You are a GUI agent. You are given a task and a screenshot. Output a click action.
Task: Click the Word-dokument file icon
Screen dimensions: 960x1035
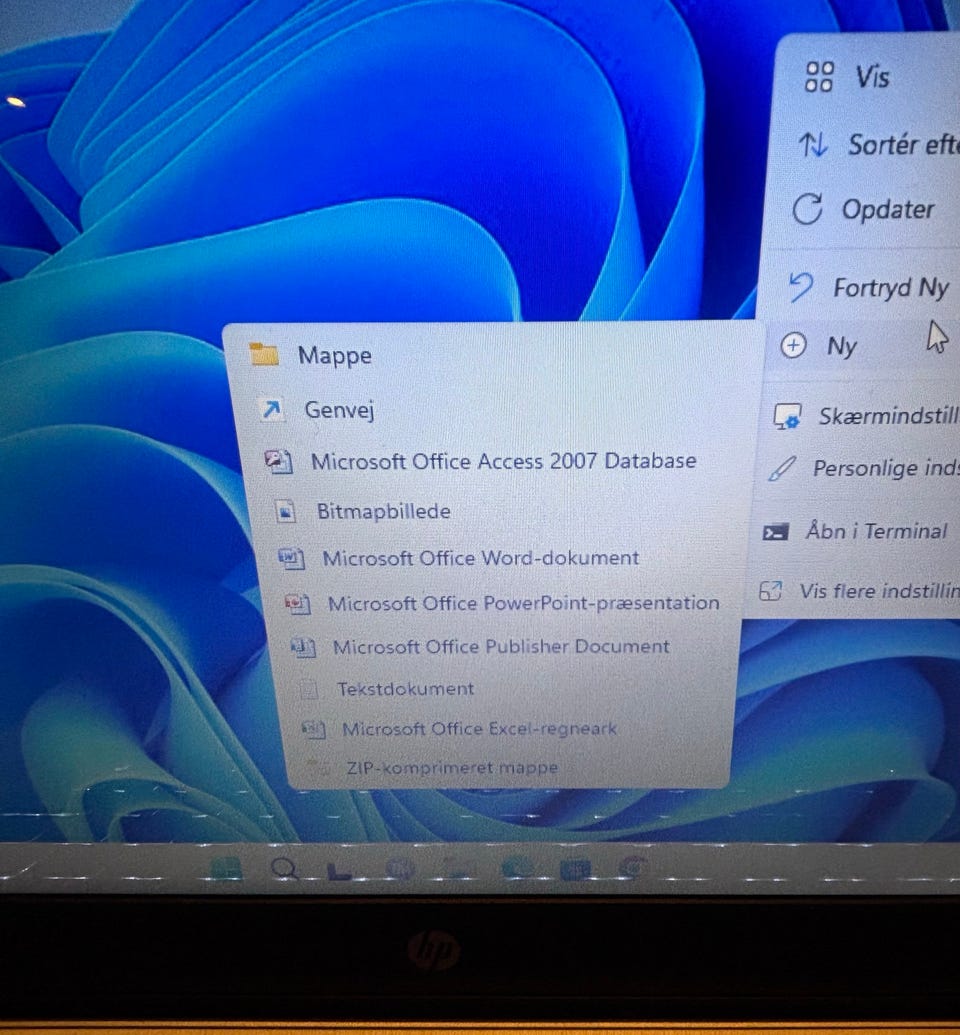point(291,558)
